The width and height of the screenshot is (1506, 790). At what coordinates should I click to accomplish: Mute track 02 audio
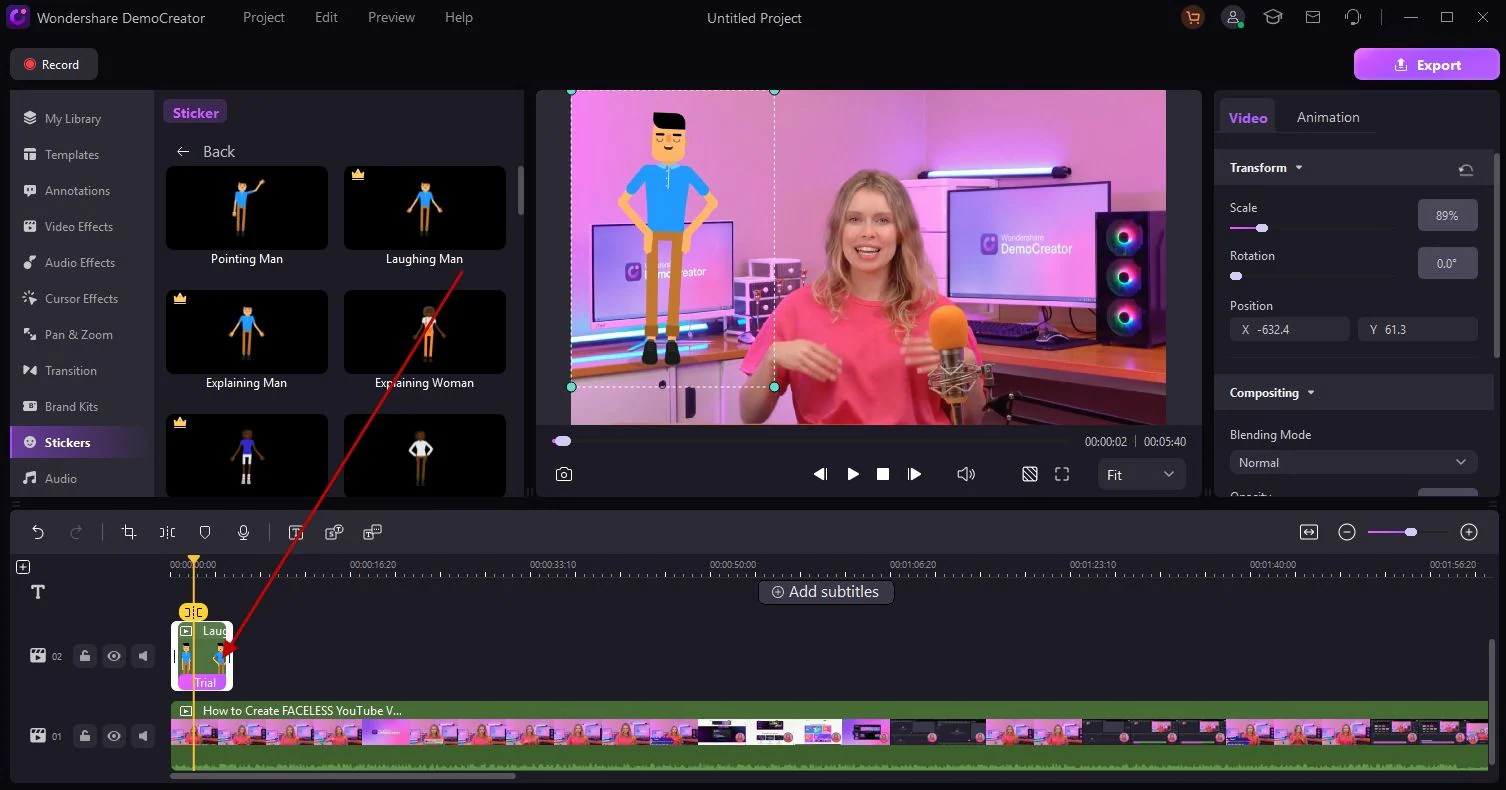(144, 656)
